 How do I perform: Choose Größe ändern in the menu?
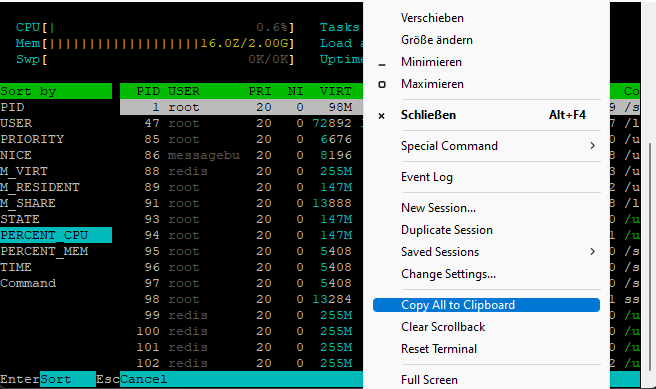[x=486, y=40]
